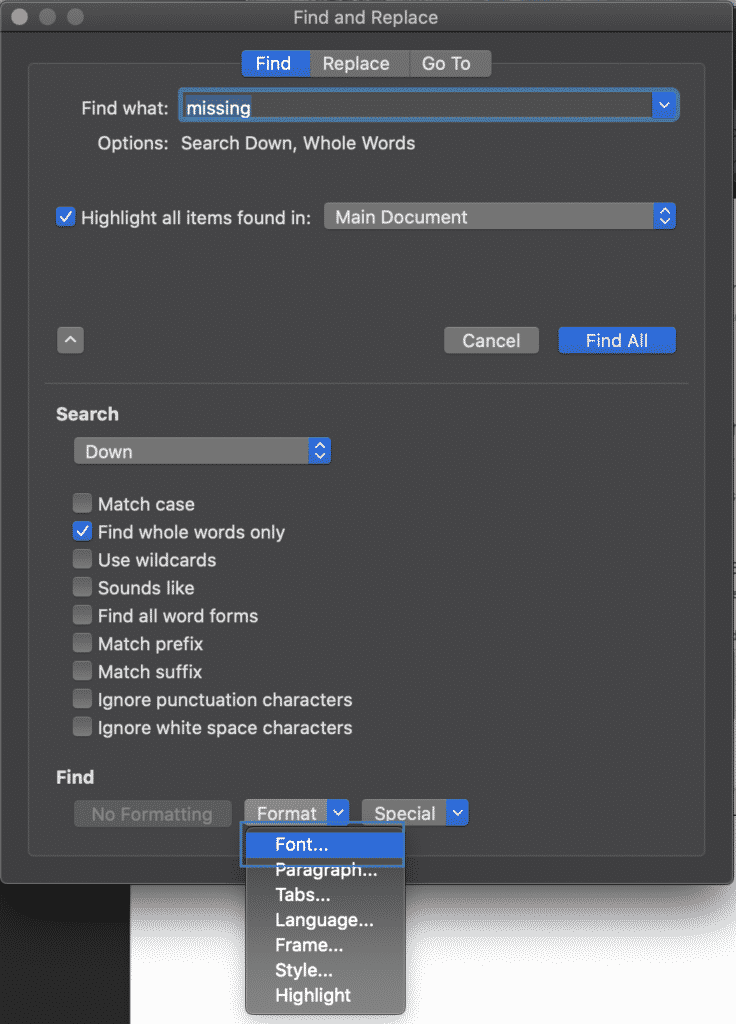The width and height of the screenshot is (736, 1024).
Task: Enable Use wildcards searching
Action: coord(82,559)
